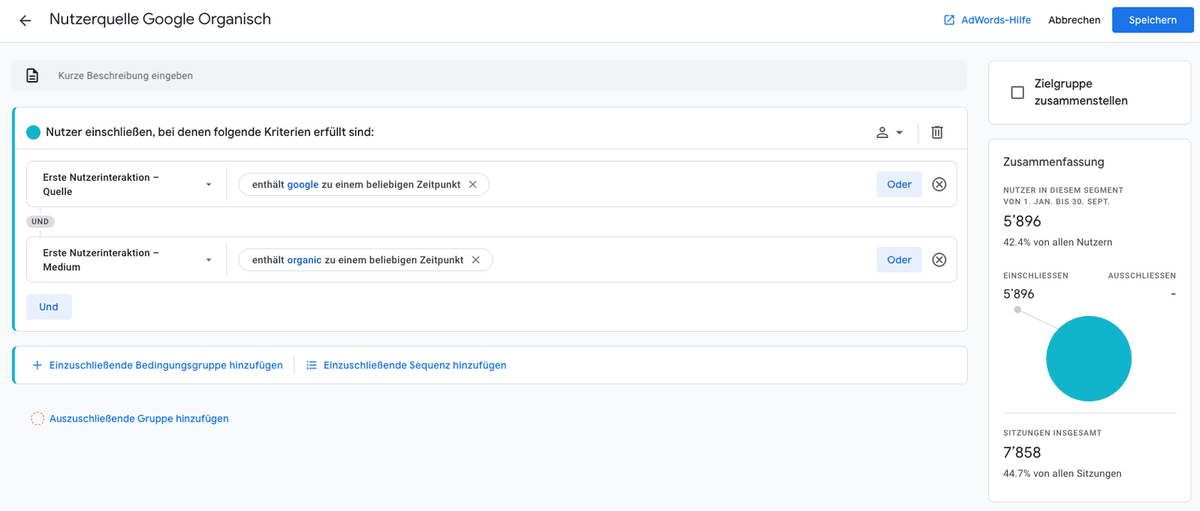Screen dimensions: 1200x511
Task: Remove the 'enthält organic' filter chip
Action: coord(476,260)
